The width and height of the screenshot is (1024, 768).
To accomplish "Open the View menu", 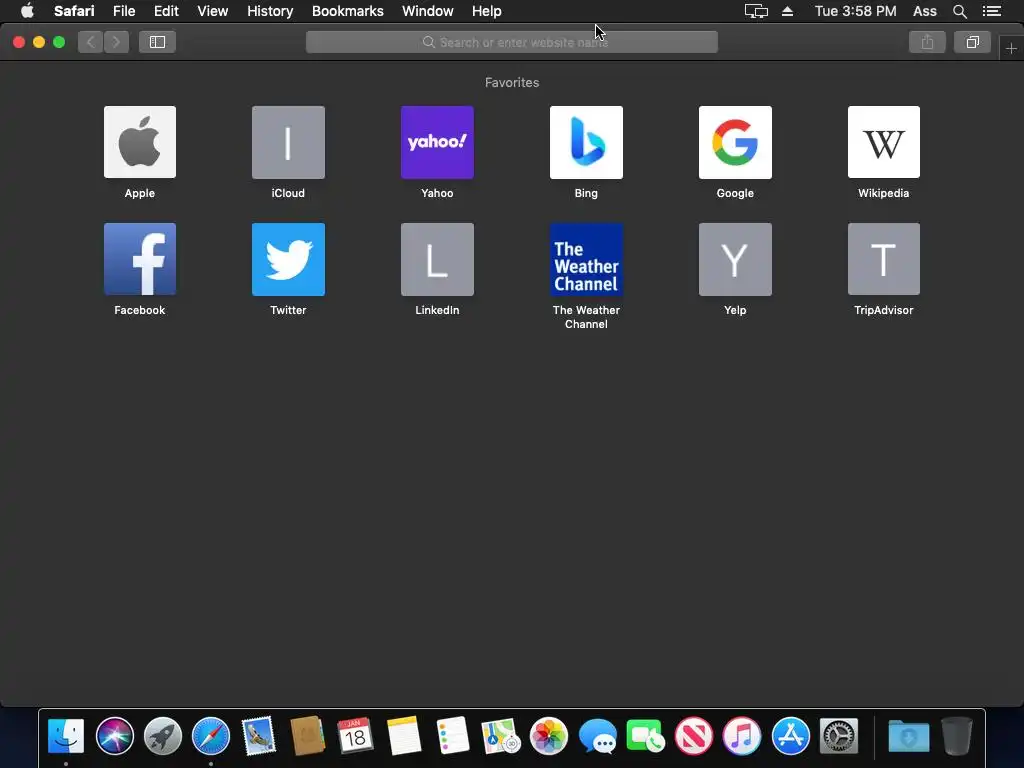I will pos(212,11).
